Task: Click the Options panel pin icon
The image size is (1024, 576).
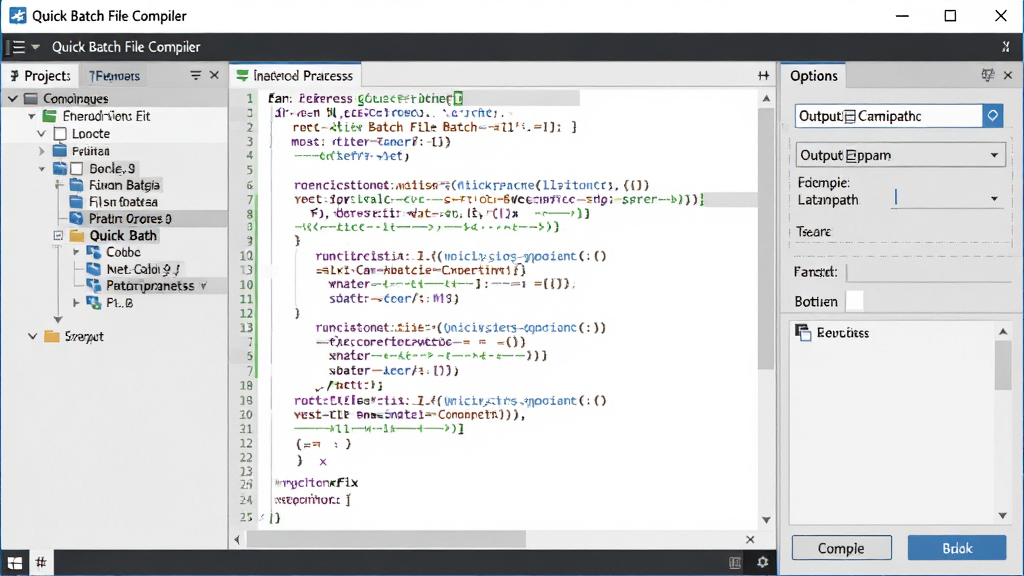Action: (x=987, y=76)
